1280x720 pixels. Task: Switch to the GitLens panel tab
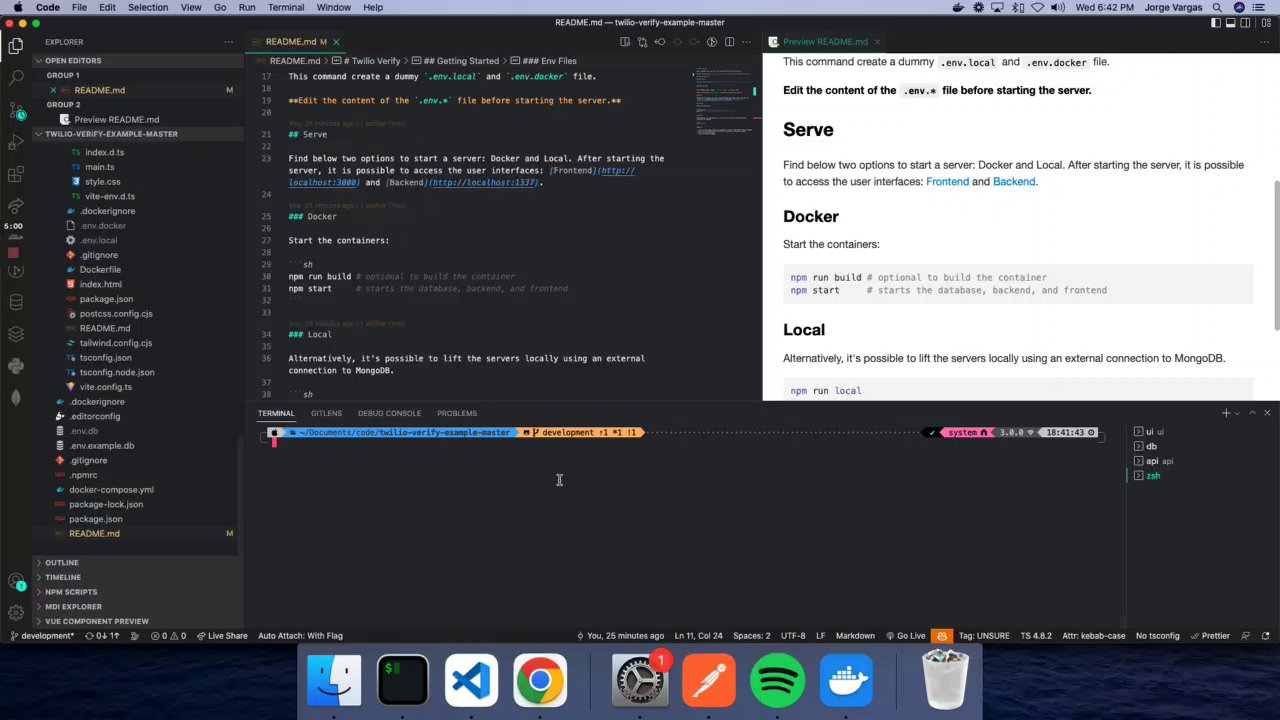pos(326,413)
